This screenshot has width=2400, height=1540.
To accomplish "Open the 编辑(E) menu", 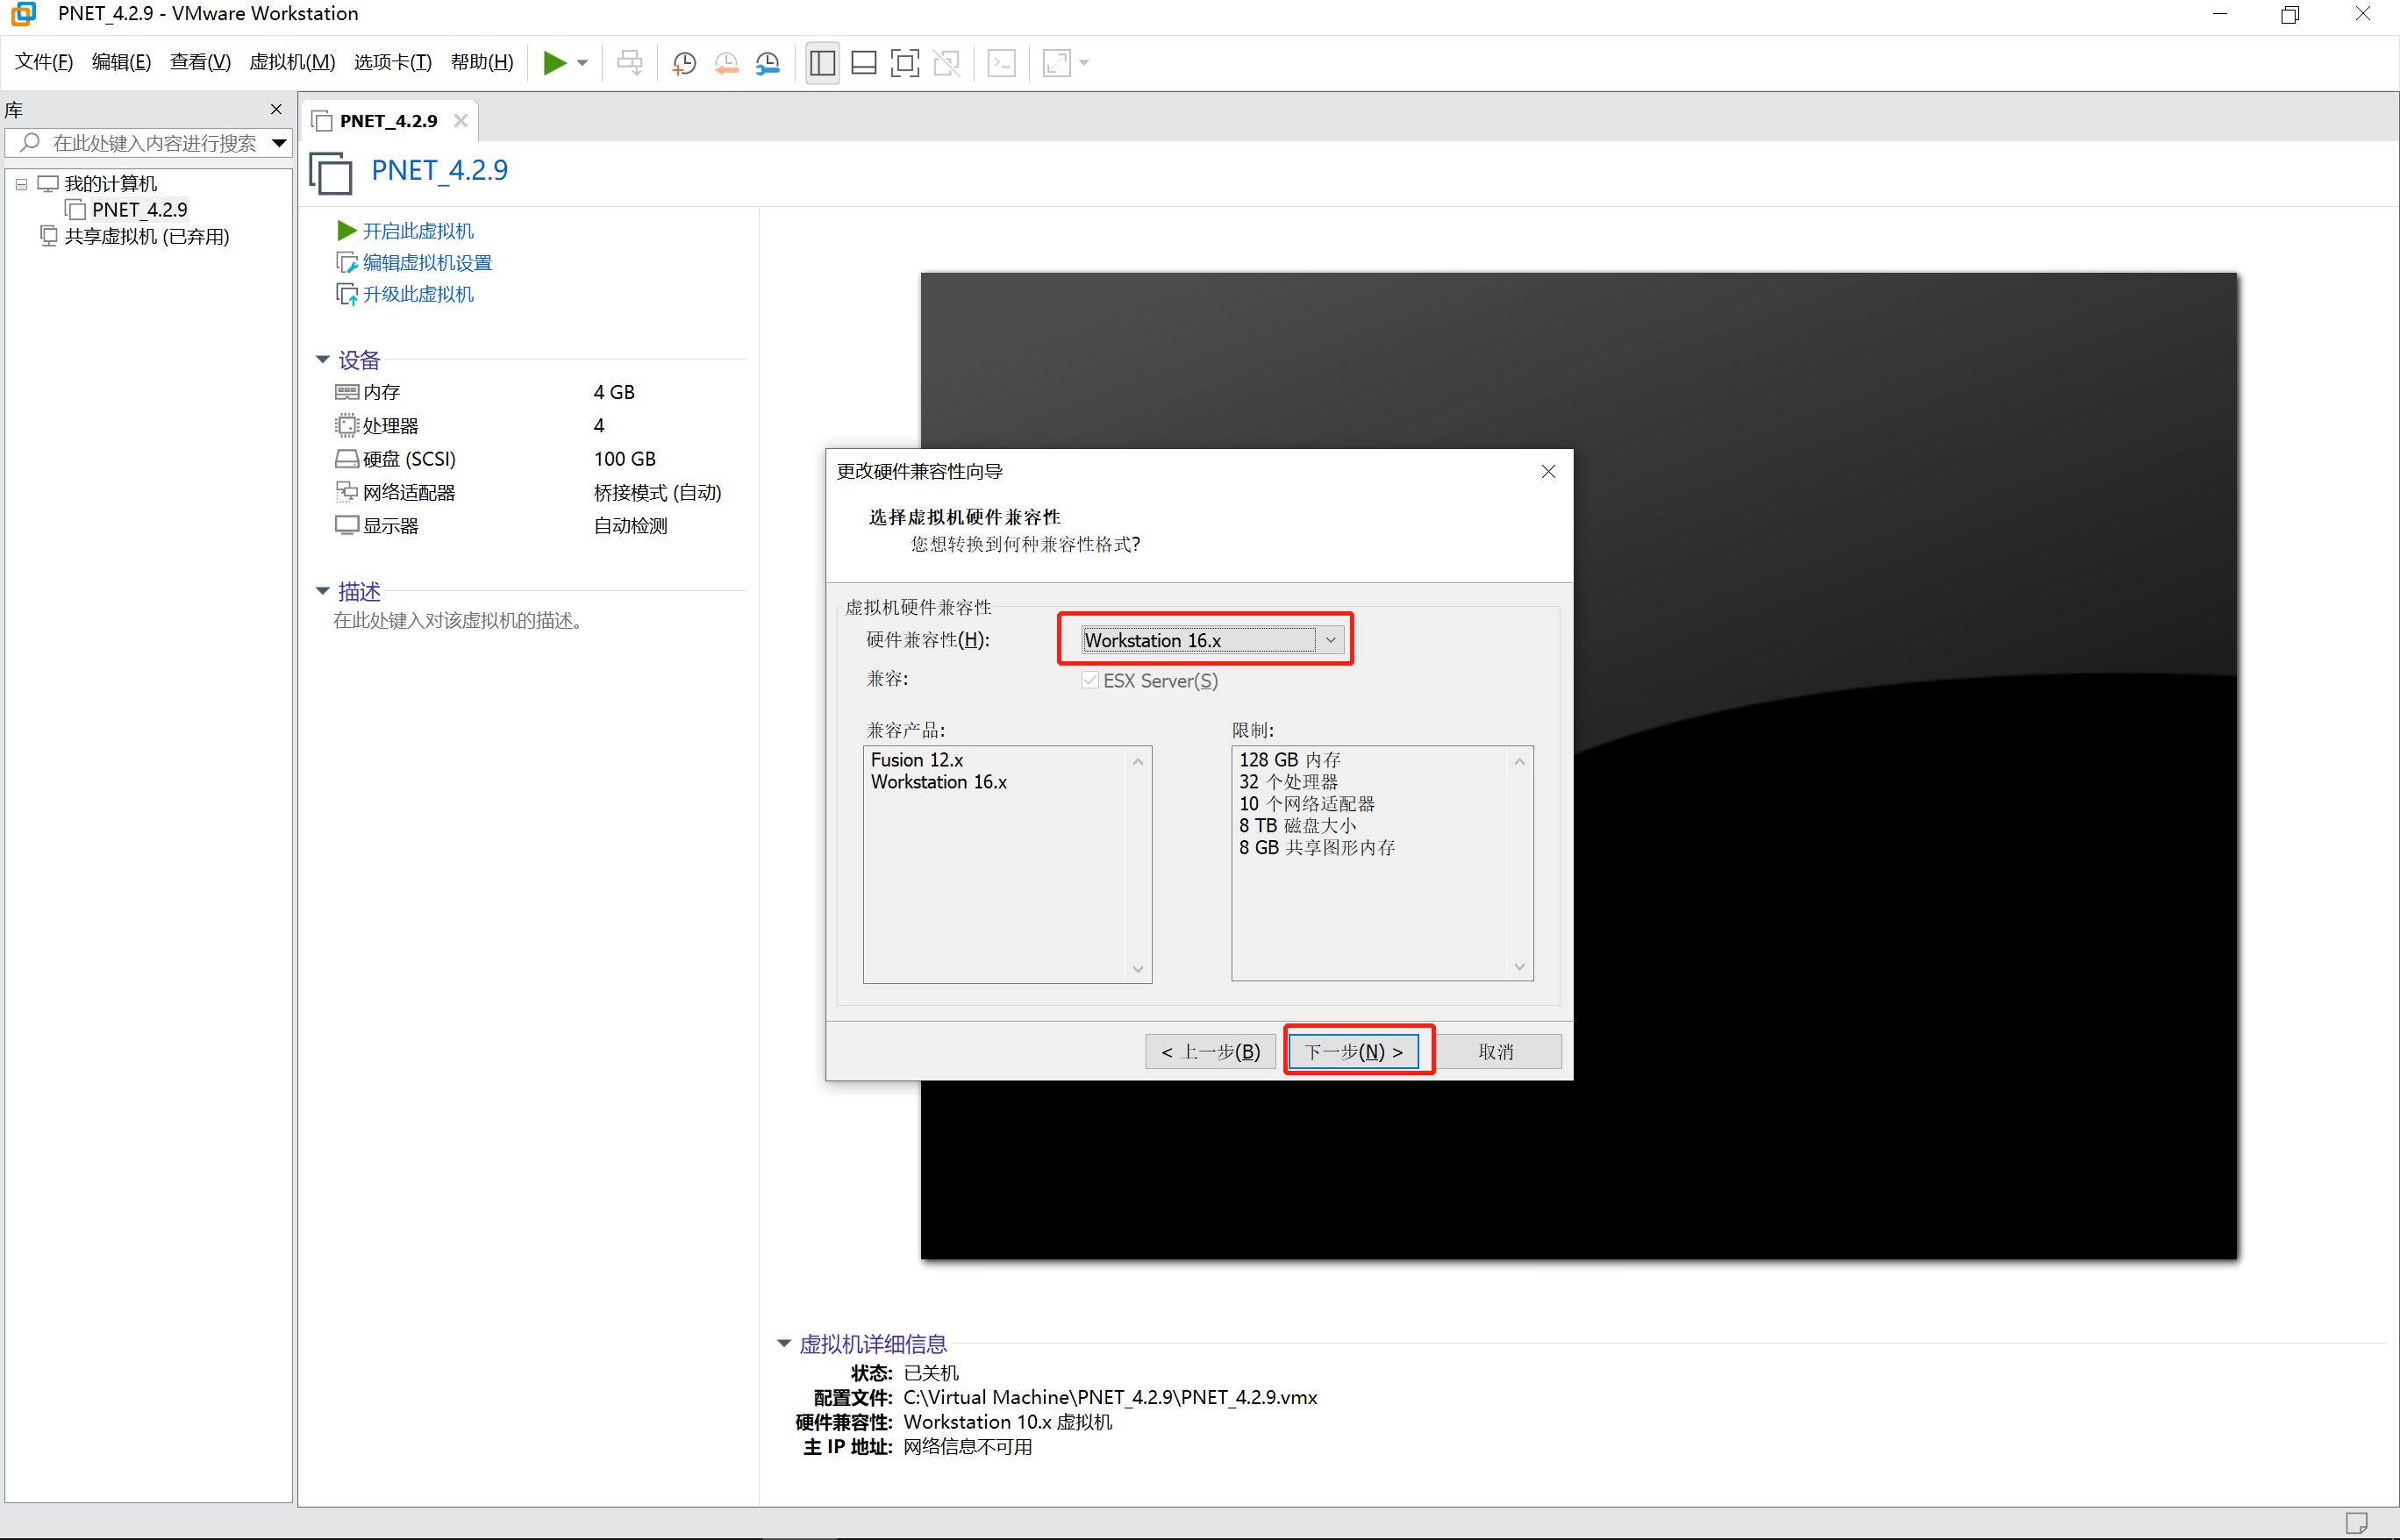I will (x=121, y=62).
